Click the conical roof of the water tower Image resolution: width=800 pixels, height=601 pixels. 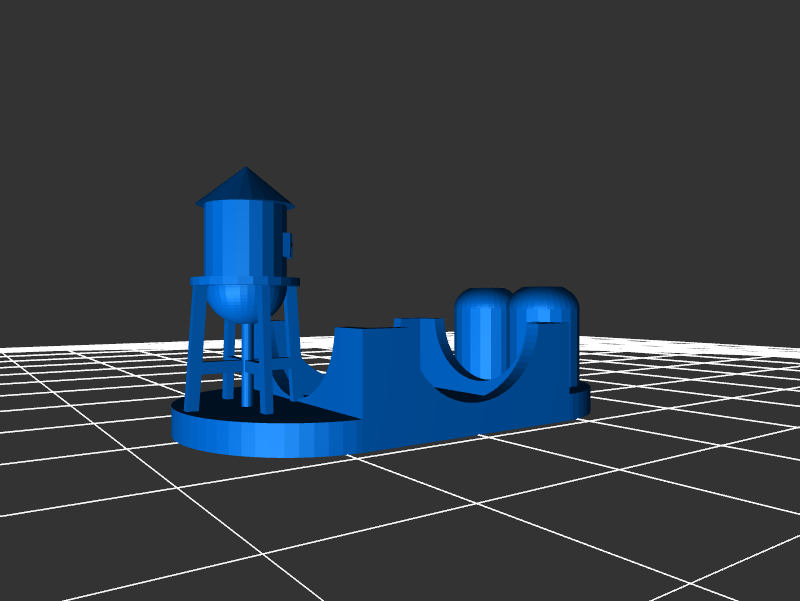point(244,187)
